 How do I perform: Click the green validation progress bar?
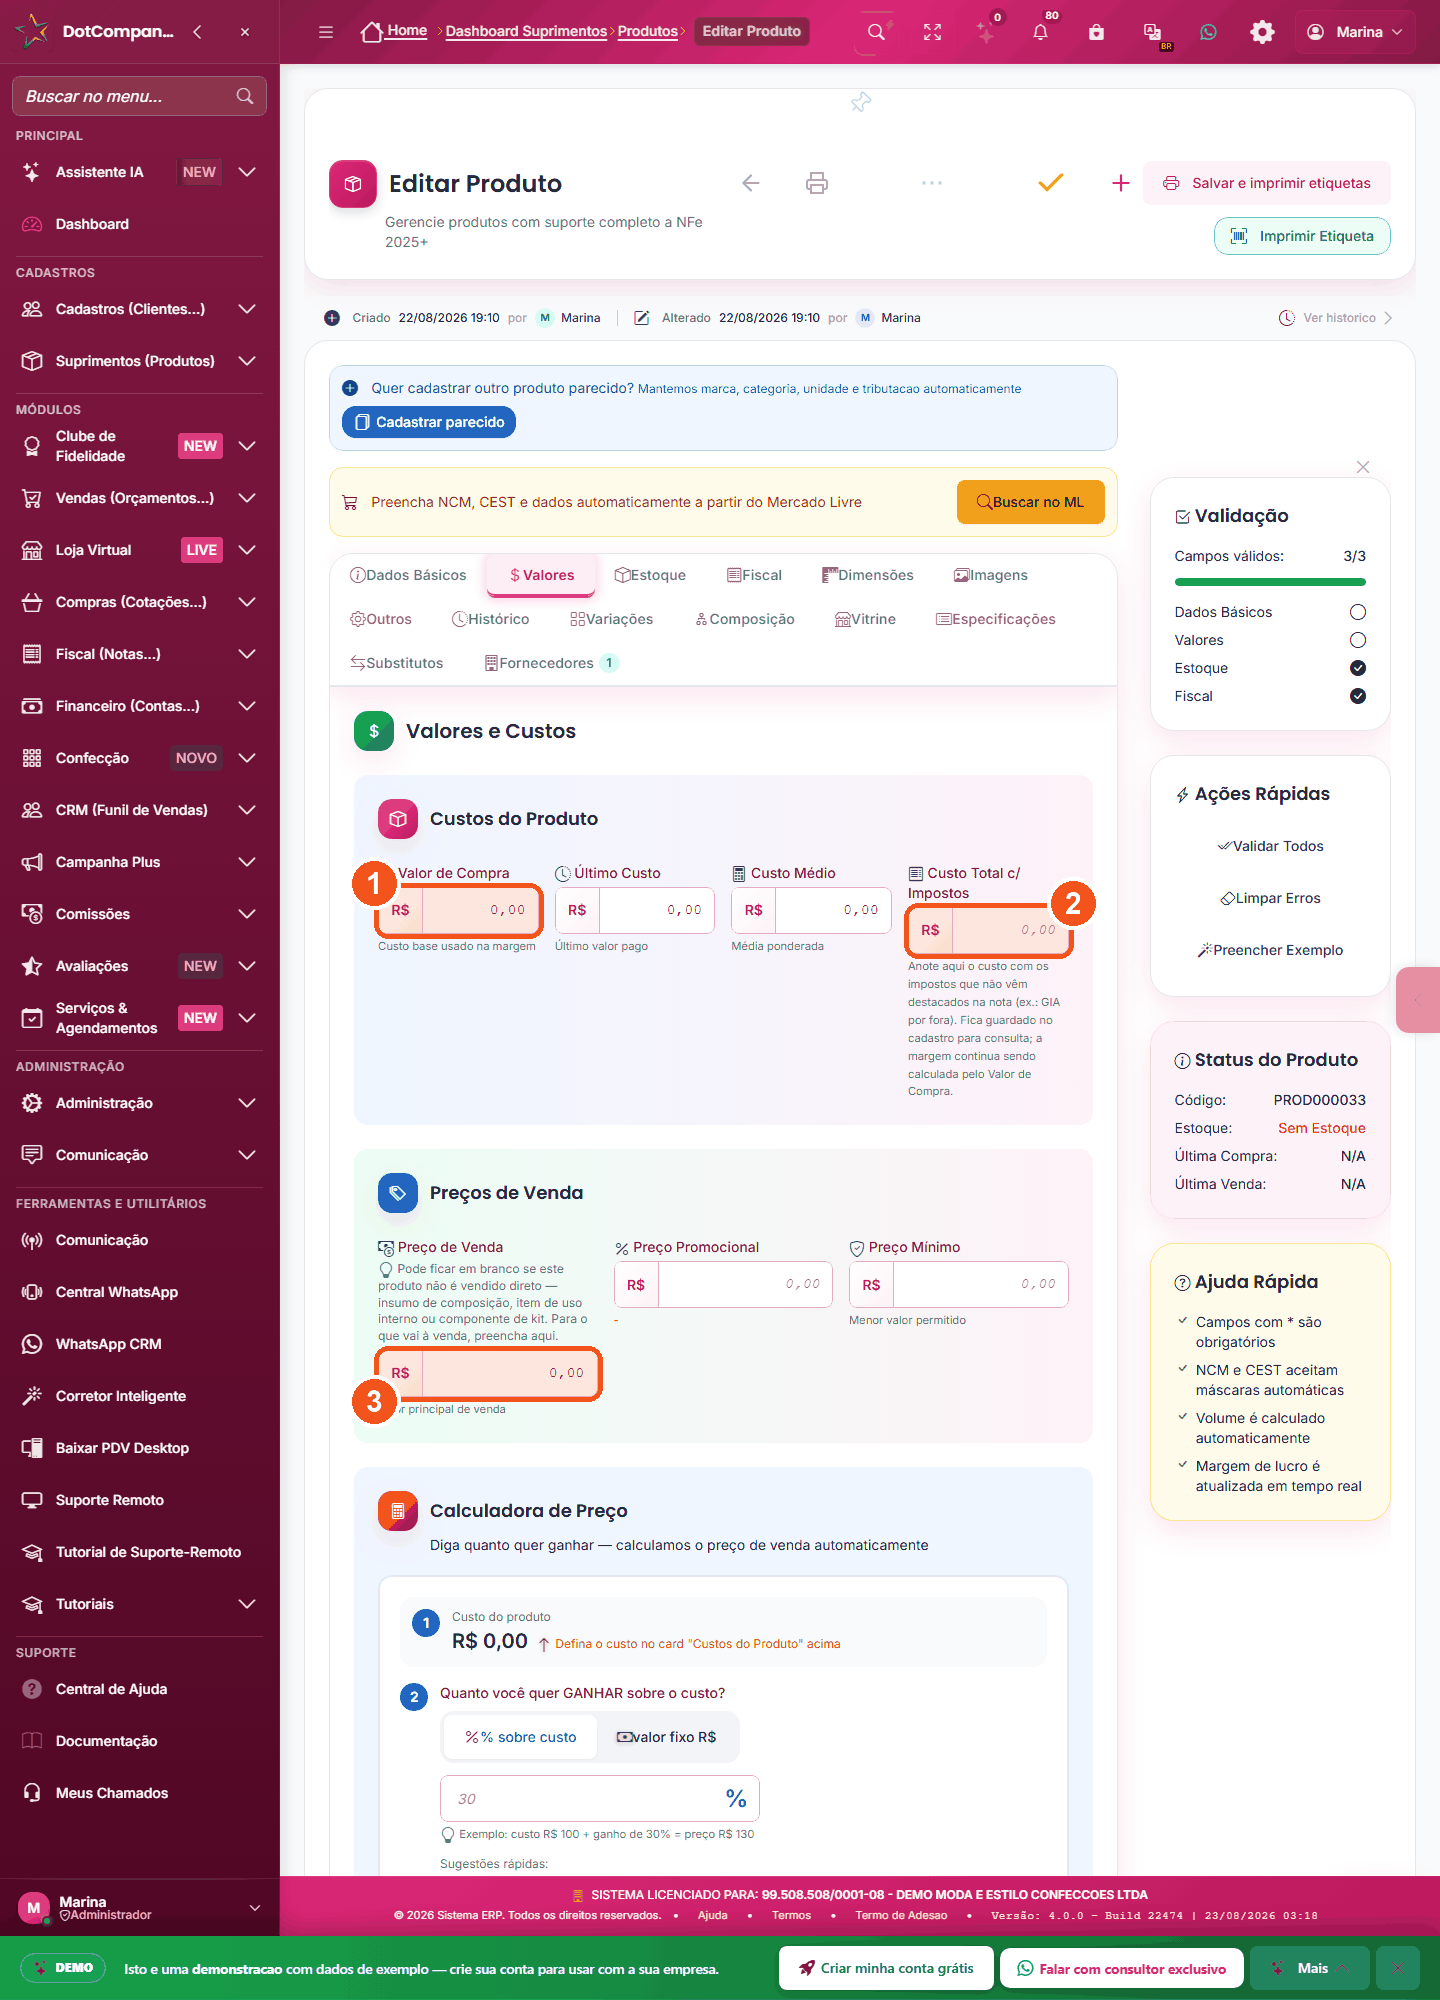pyautogui.click(x=1270, y=582)
